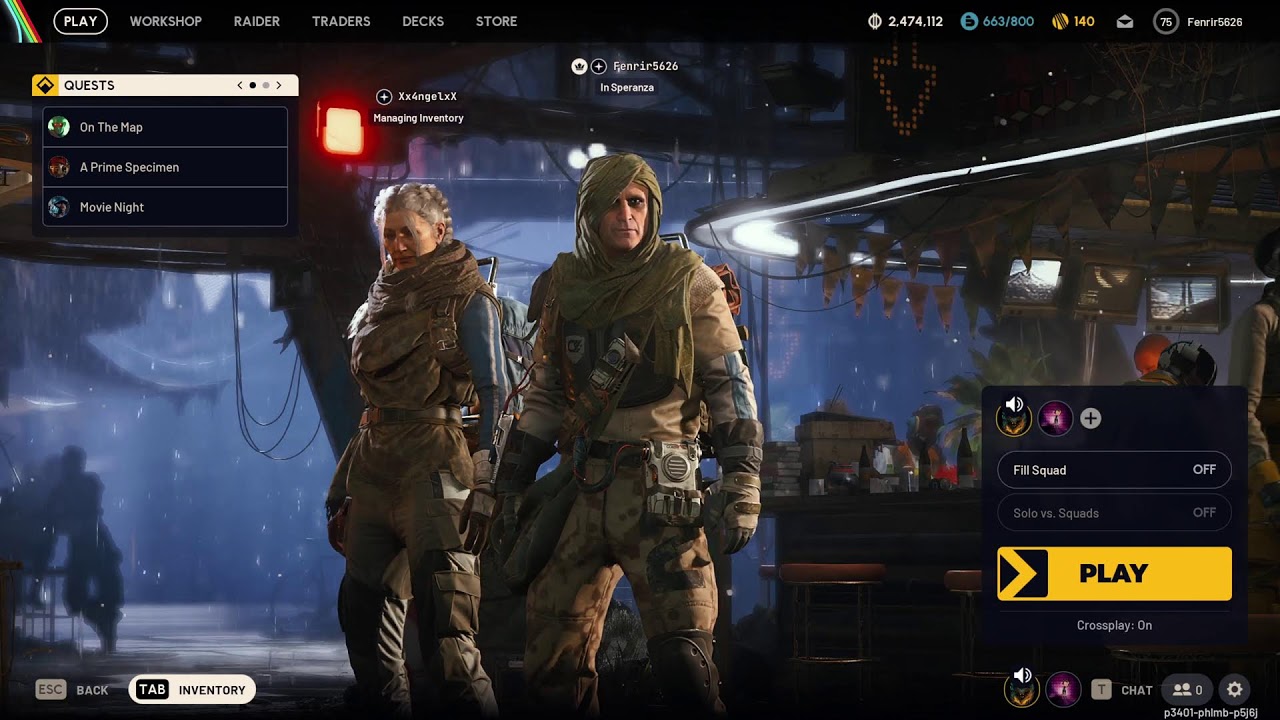1280x720 pixels.
Task: Go to next quests page arrow
Action: 279,85
